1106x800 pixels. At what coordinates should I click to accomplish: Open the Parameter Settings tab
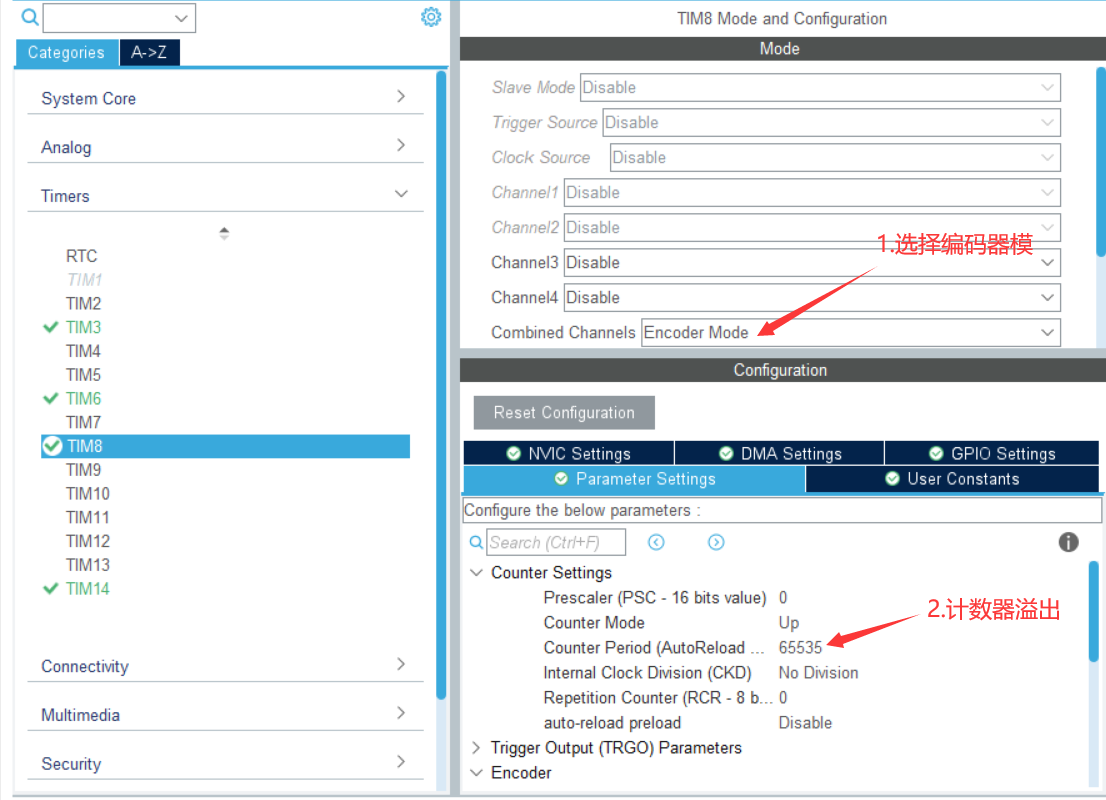click(634, 479)
